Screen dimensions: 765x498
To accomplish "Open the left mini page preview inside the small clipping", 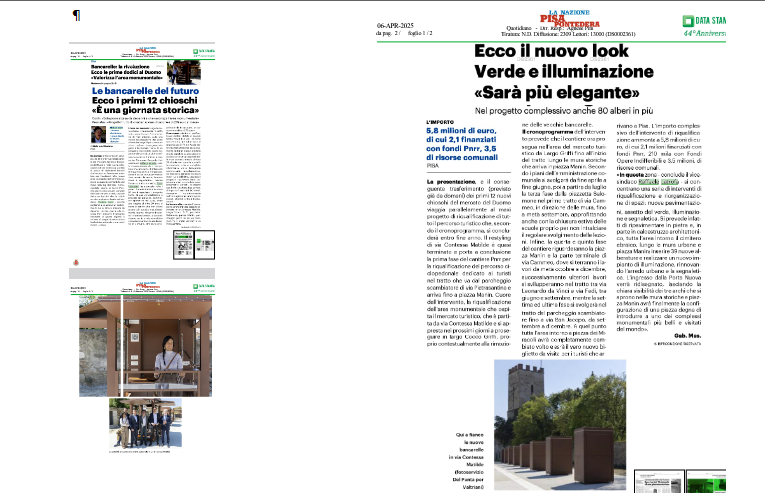I will [x=183, y=244].
